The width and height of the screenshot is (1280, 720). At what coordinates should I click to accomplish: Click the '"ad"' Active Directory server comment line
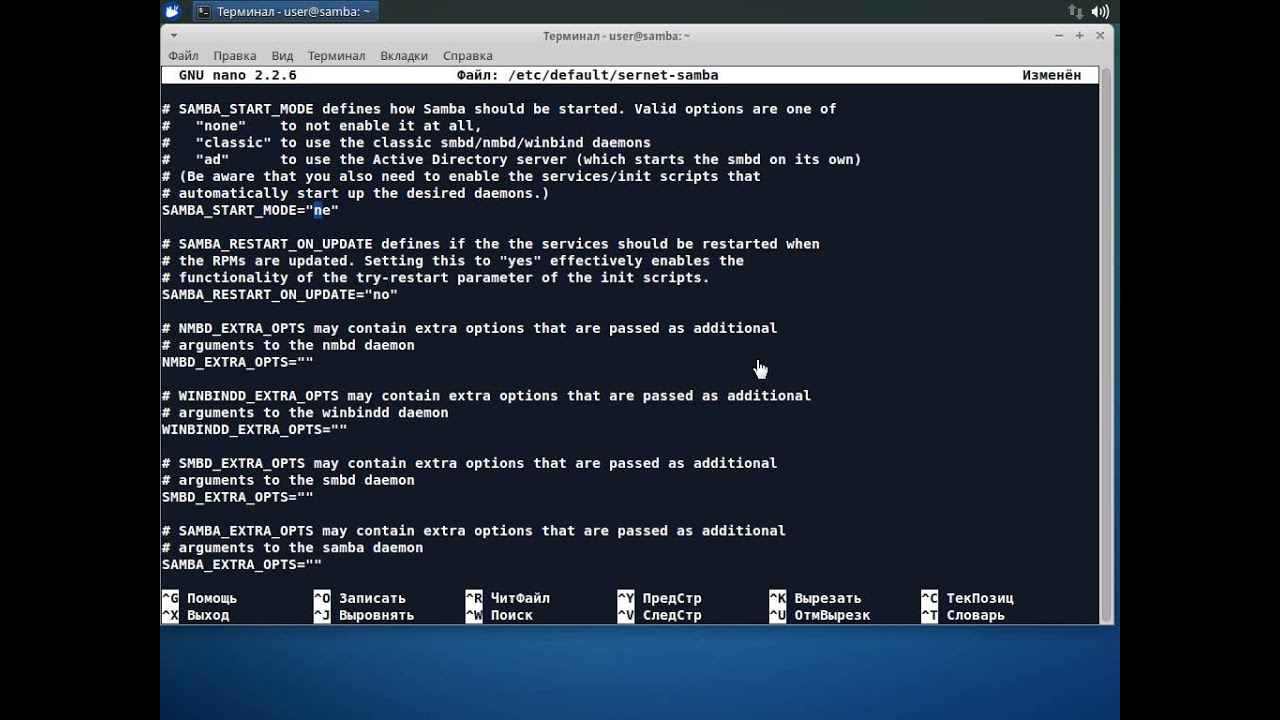pos(512,160)
